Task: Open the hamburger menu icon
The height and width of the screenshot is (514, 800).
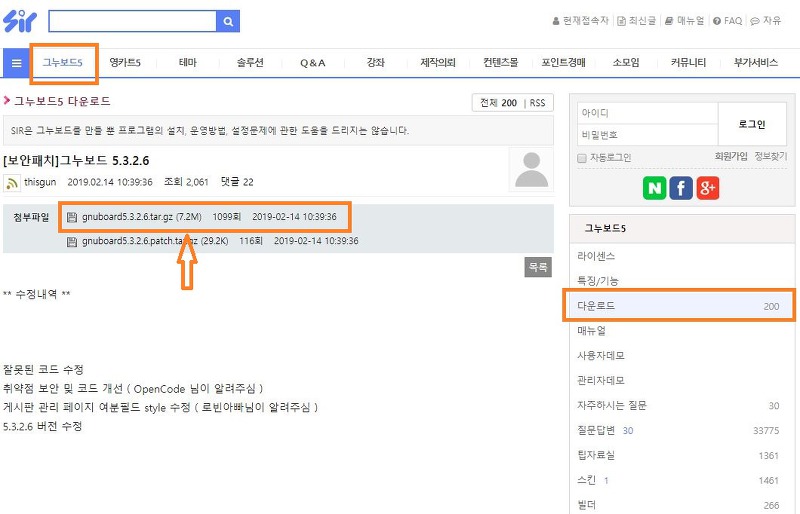Action: [x=16, y=63]
